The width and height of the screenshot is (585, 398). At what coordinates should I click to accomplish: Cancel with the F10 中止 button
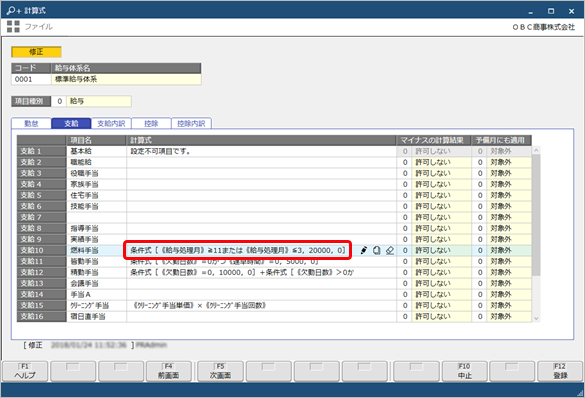(464, 371)
